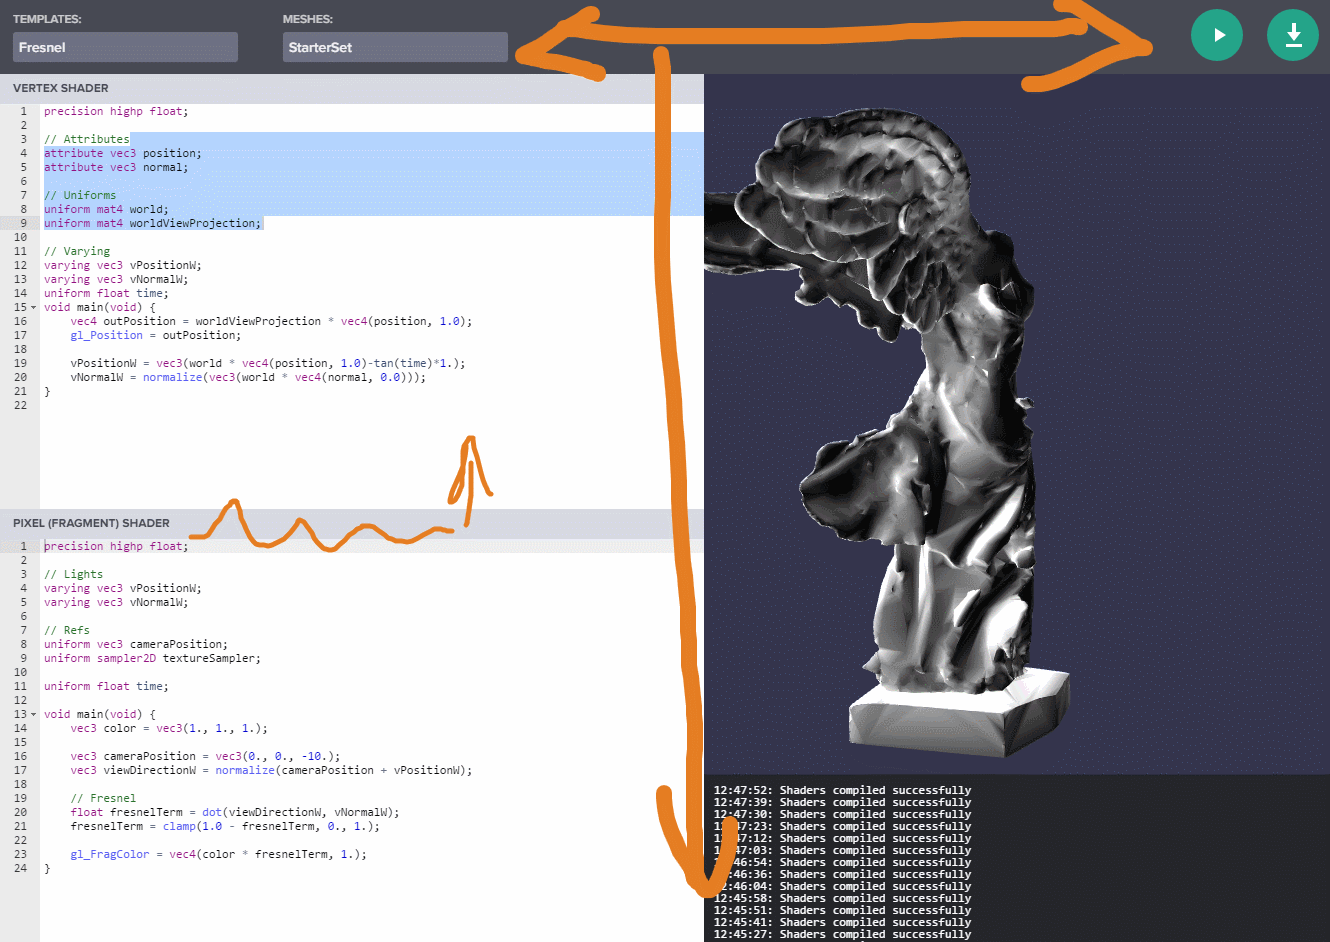Click the gl_FragColor assignment line
The width and height of the screenshot is (1330, 942).
click(x=218, y=854)
